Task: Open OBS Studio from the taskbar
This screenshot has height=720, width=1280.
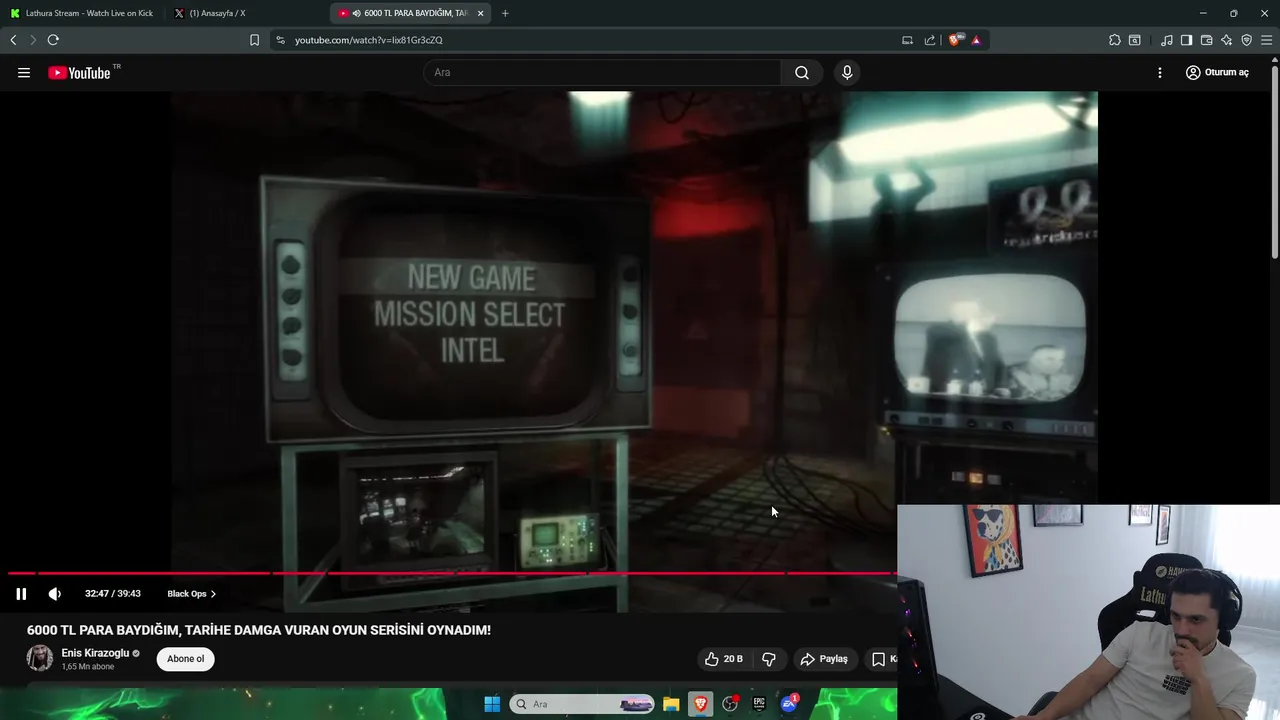Action: pyautogui.click(x=730, y=704)
